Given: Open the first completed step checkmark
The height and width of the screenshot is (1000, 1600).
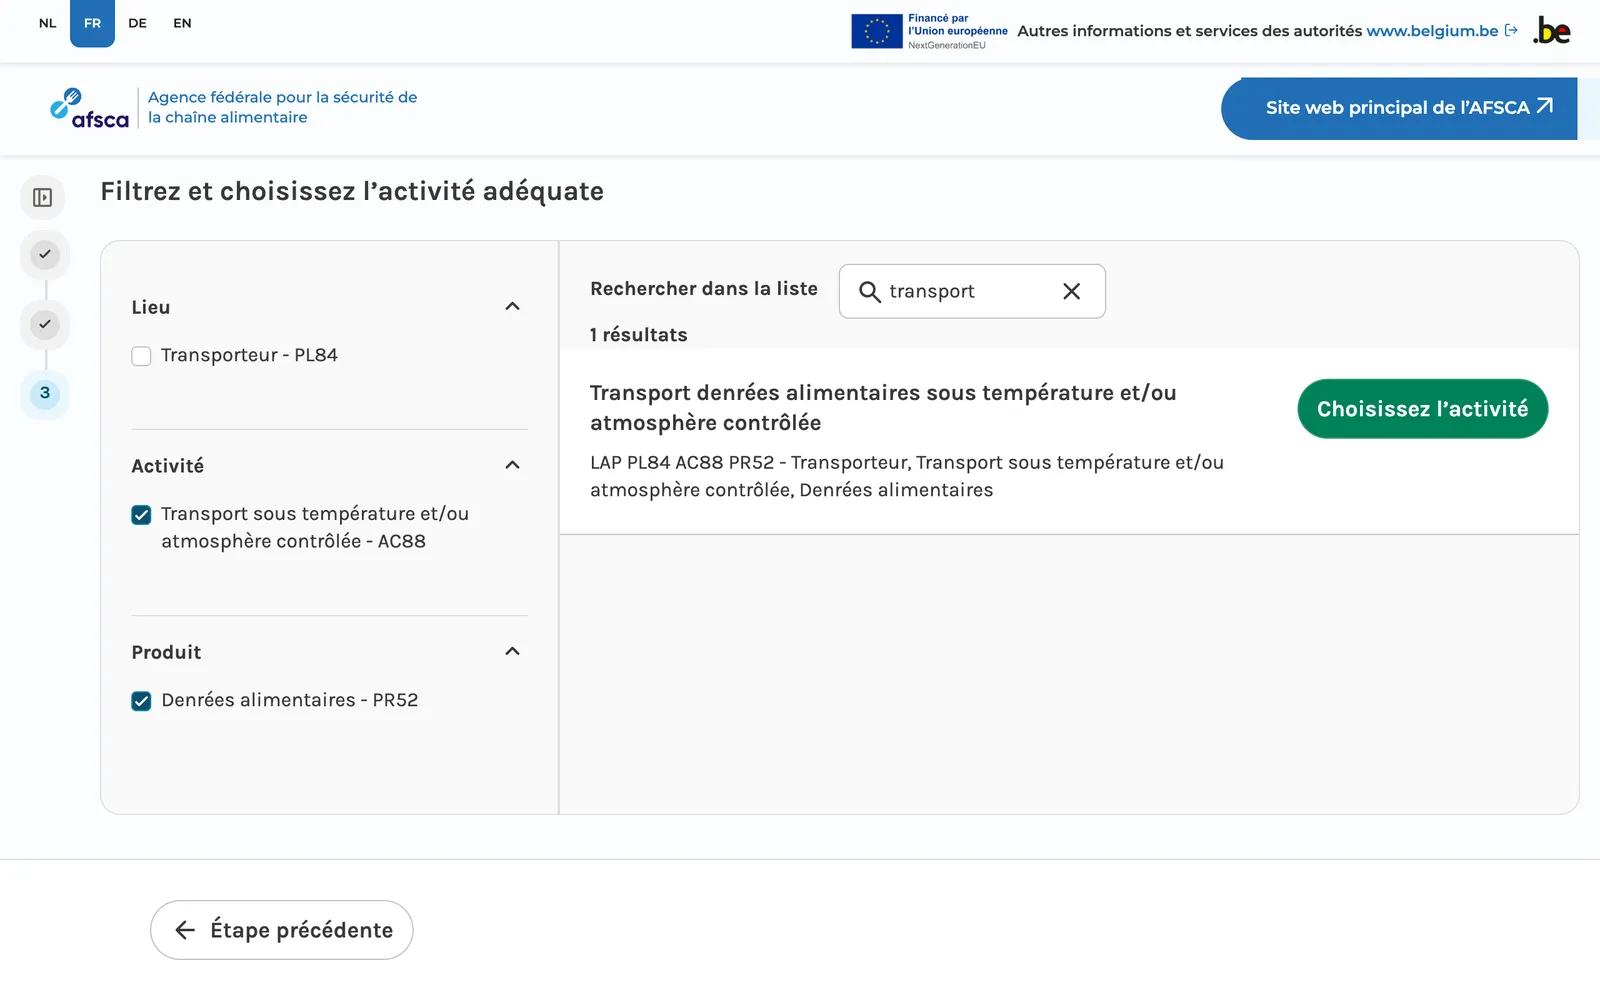Looking at the screenshot, I should point(44,254).
